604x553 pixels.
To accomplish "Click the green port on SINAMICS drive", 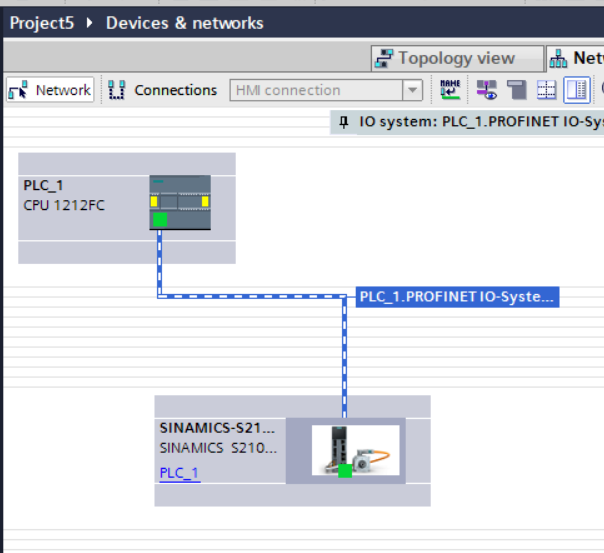I will coord(345,471).
